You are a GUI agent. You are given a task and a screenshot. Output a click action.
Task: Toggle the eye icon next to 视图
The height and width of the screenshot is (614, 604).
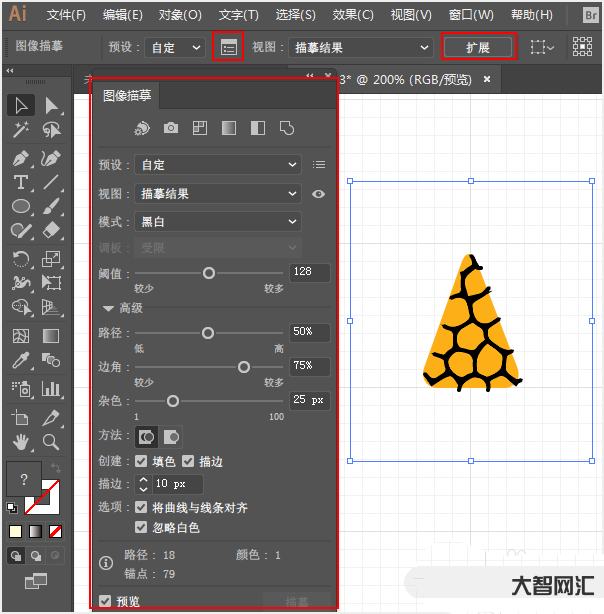click(x=318, y=194)
